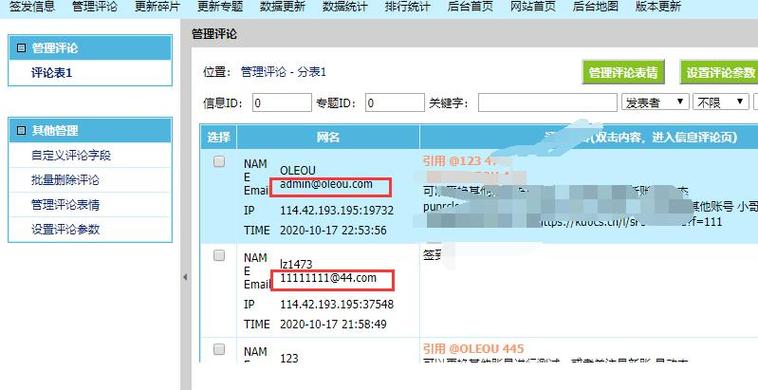Toggle the sidebar collapse arrow handle
The image size is (758, 390).
185,277
